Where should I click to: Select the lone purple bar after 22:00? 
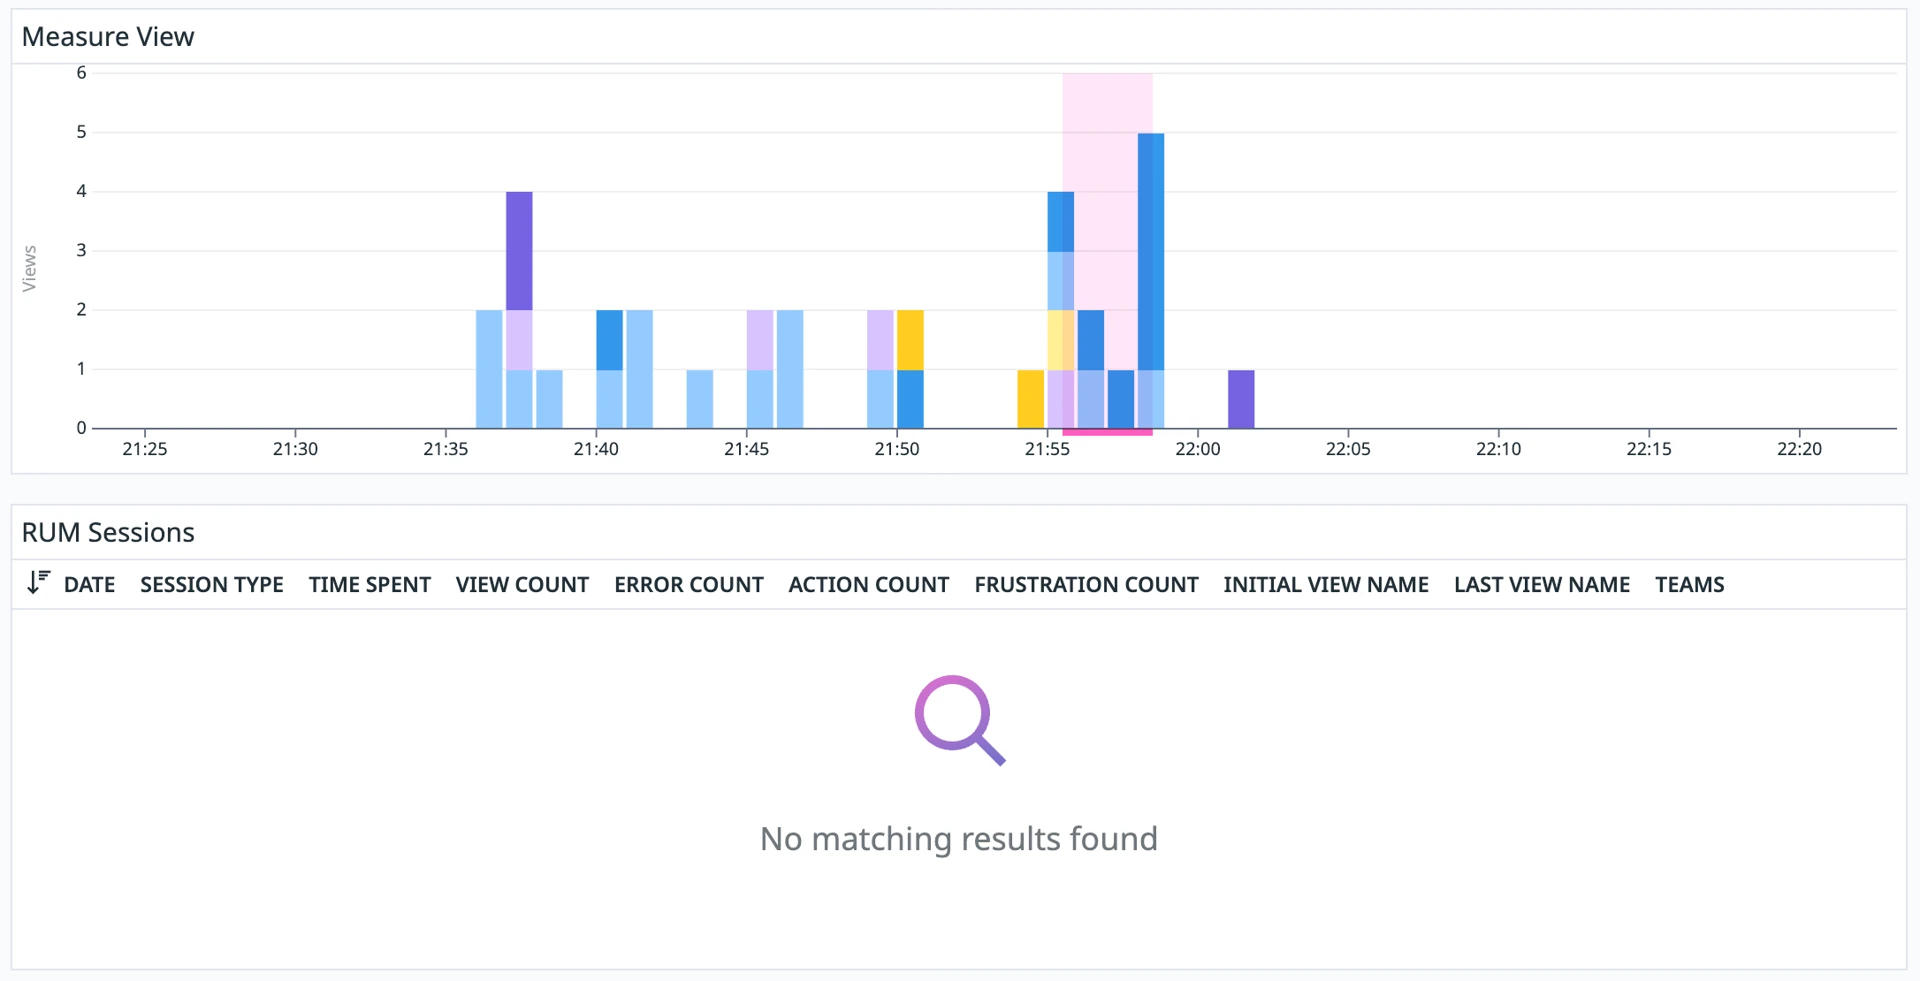pyautogui.click(x=1241, y=399)
